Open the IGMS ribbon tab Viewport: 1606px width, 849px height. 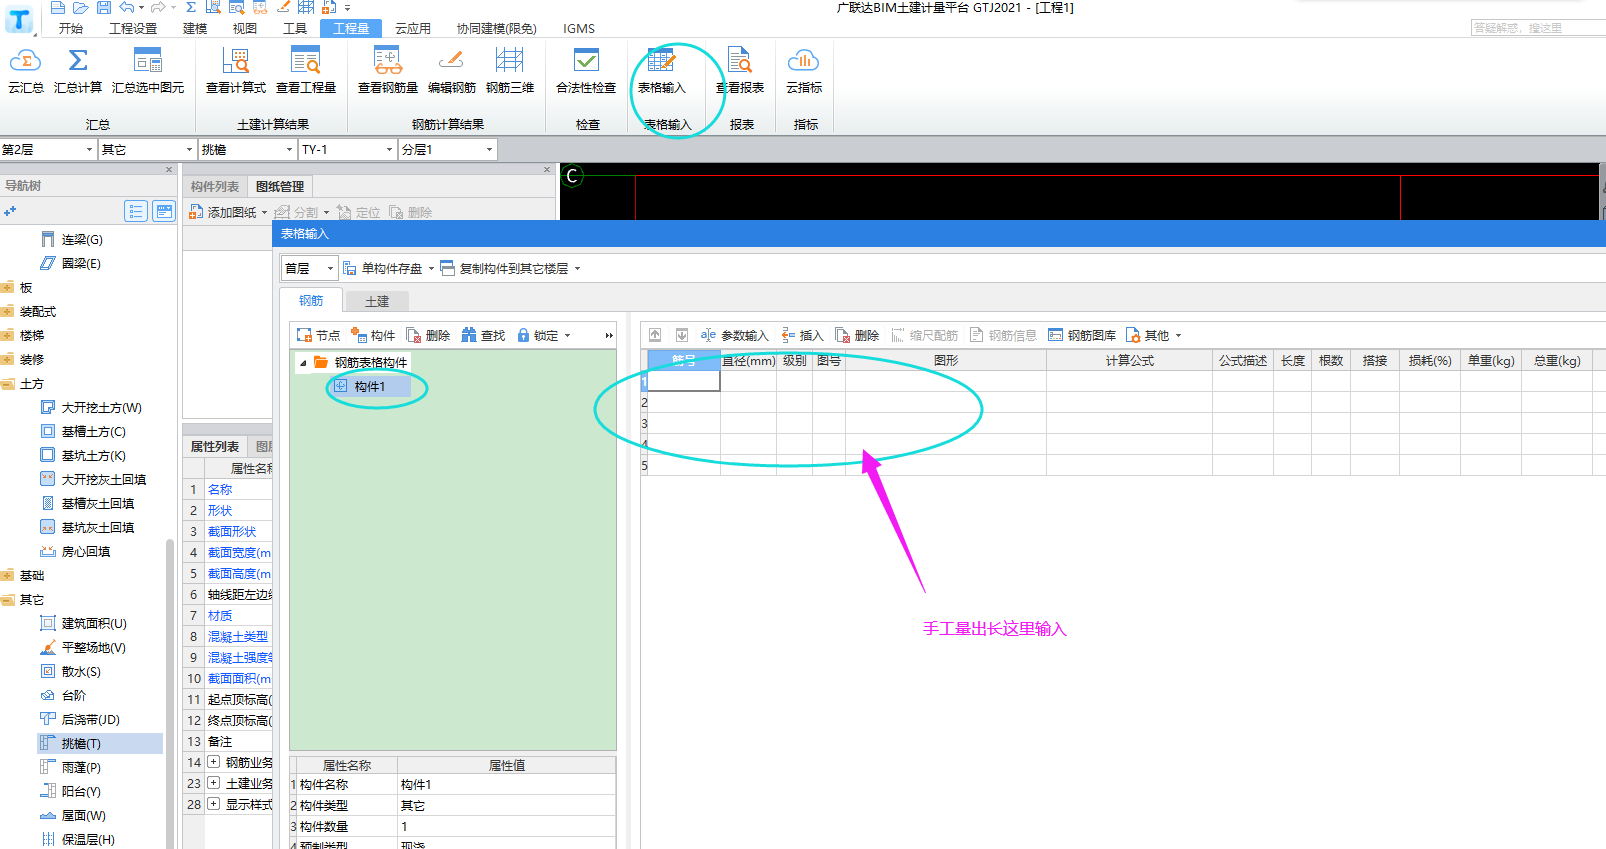(579, 28)
